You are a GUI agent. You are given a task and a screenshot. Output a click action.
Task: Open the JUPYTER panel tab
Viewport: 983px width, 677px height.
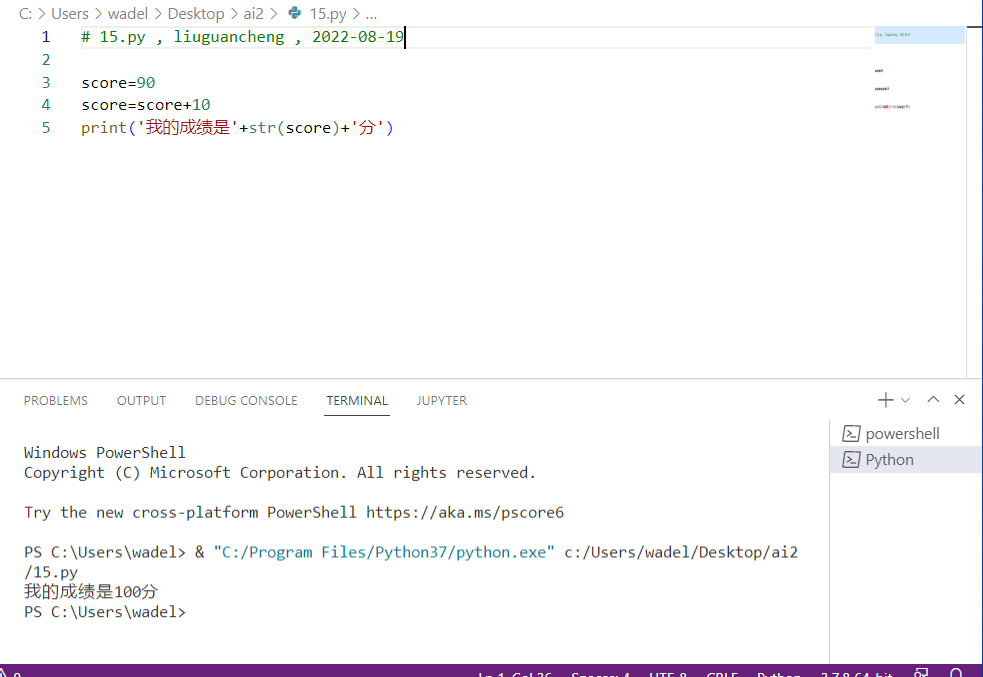[441, 400]
